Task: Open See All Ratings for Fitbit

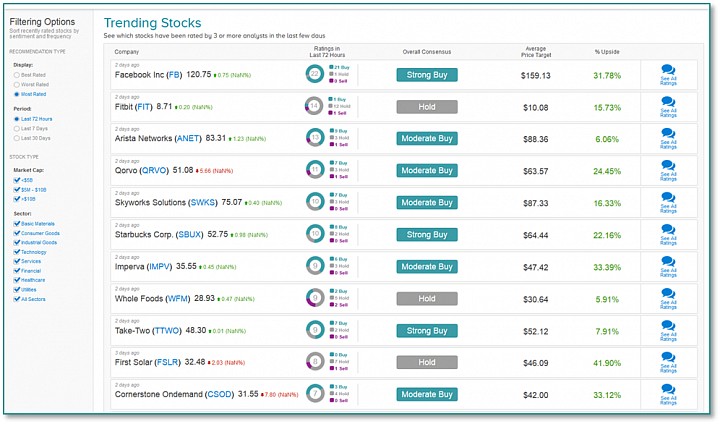Action: coord(668,107)
